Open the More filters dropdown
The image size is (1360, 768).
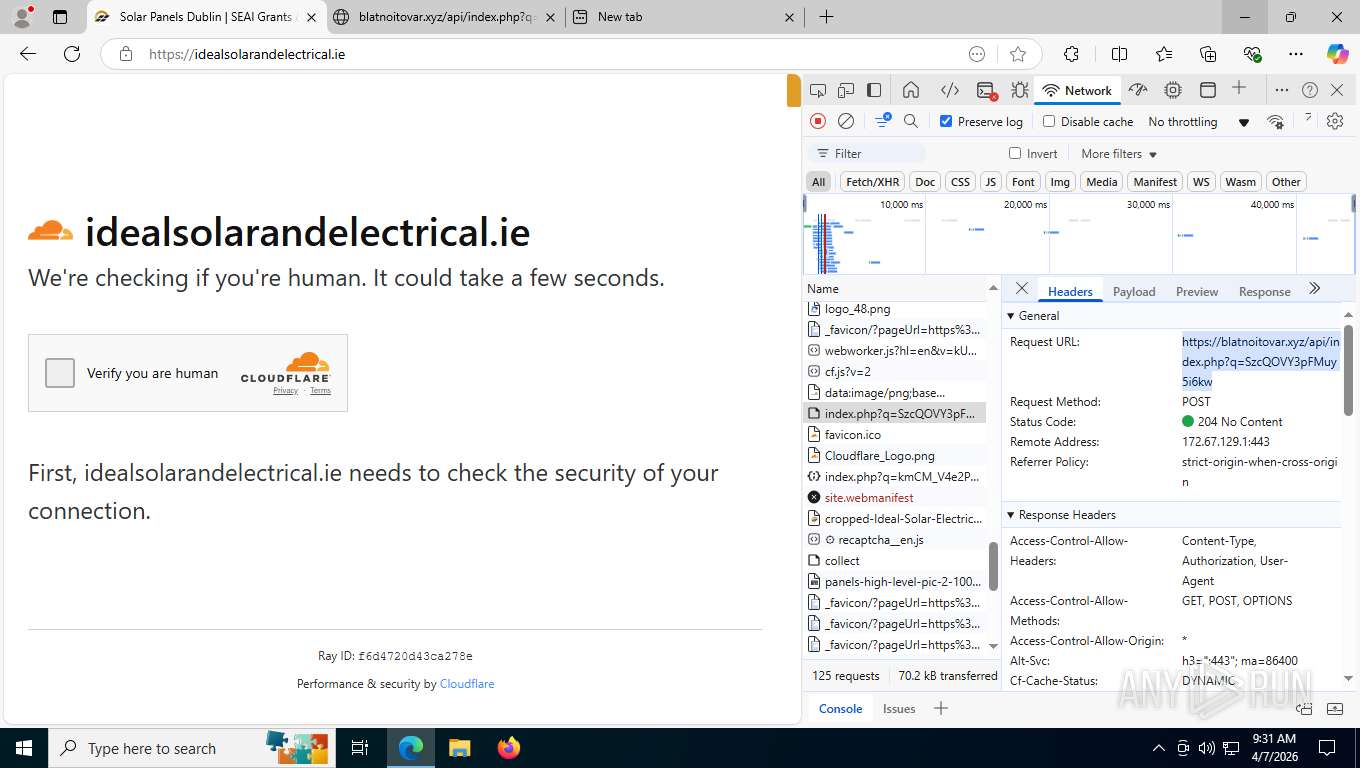tap(1119, 154)
